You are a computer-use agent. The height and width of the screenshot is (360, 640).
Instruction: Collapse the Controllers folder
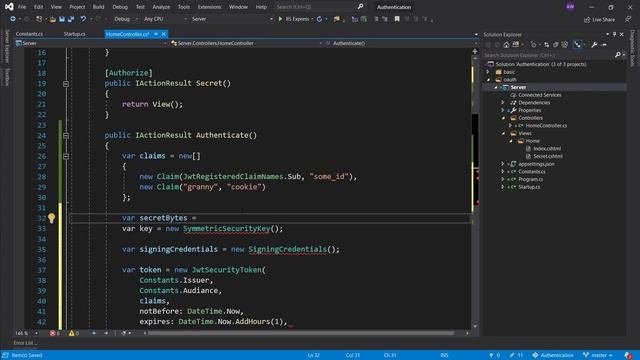click(x=503, y=118)
